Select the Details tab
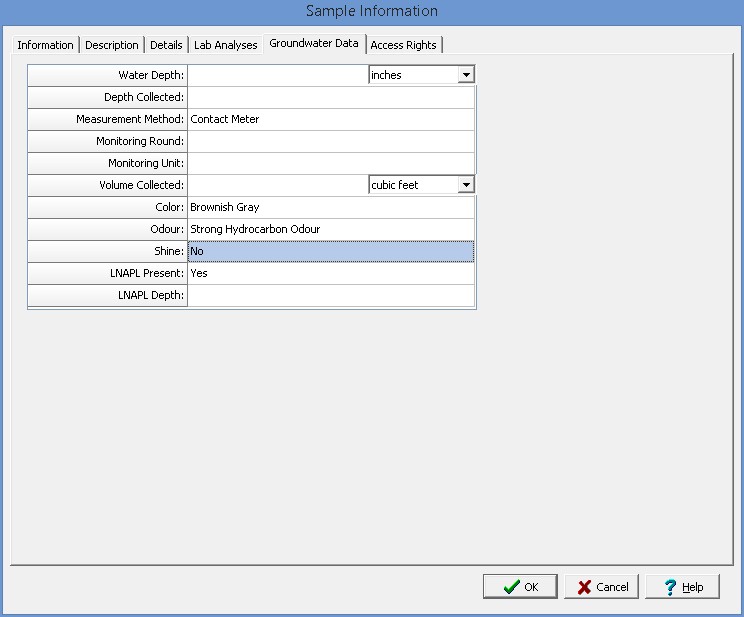Viewport: 744px width, 617px height. point(166,45)
